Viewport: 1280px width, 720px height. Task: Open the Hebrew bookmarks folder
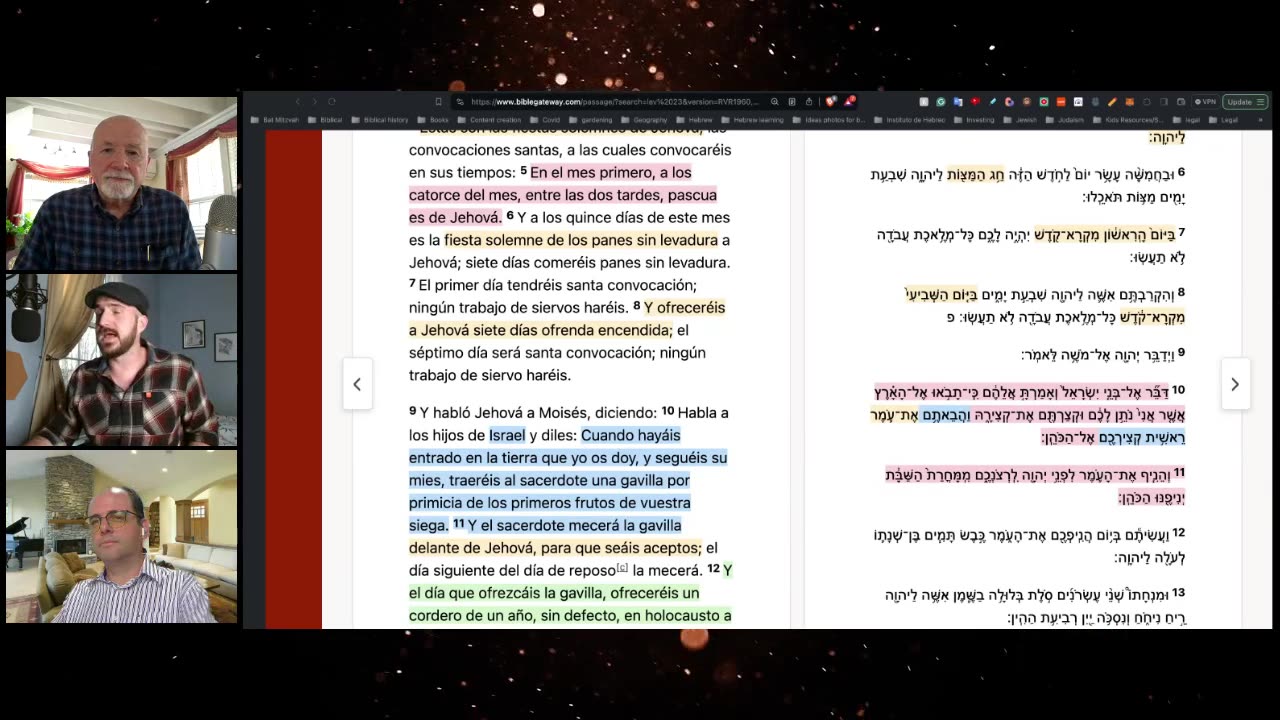694,120
